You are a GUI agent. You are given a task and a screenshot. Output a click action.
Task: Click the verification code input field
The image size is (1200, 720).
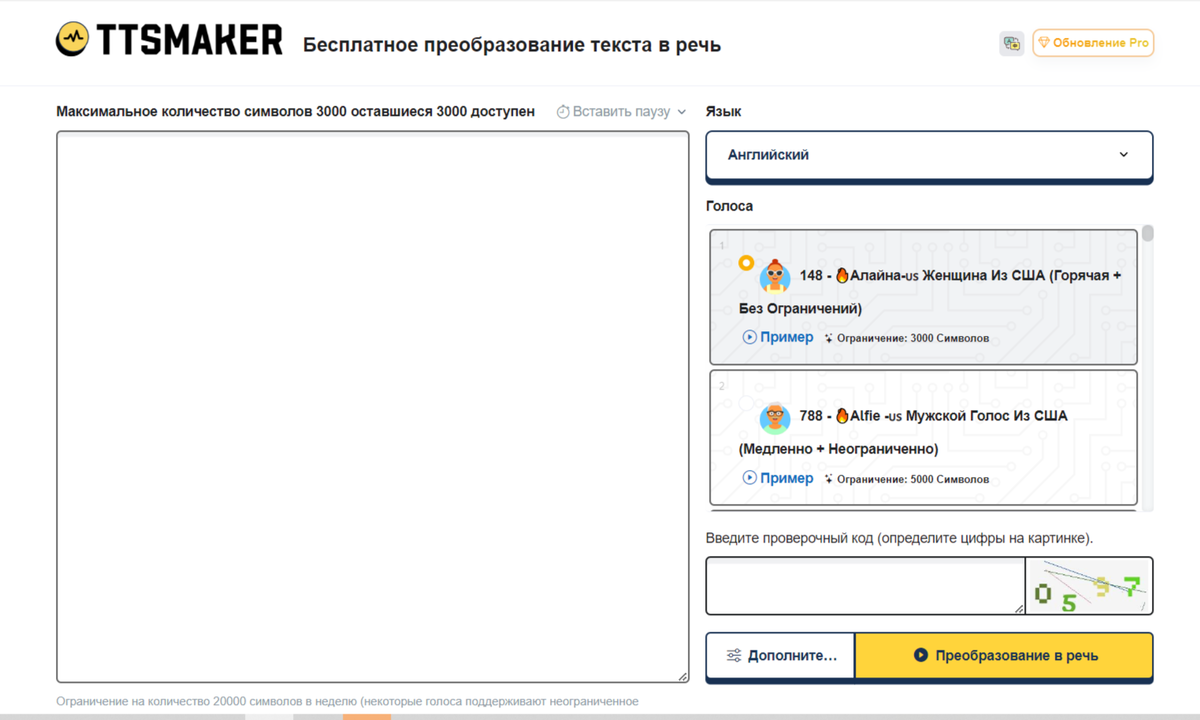coord(866,586)
